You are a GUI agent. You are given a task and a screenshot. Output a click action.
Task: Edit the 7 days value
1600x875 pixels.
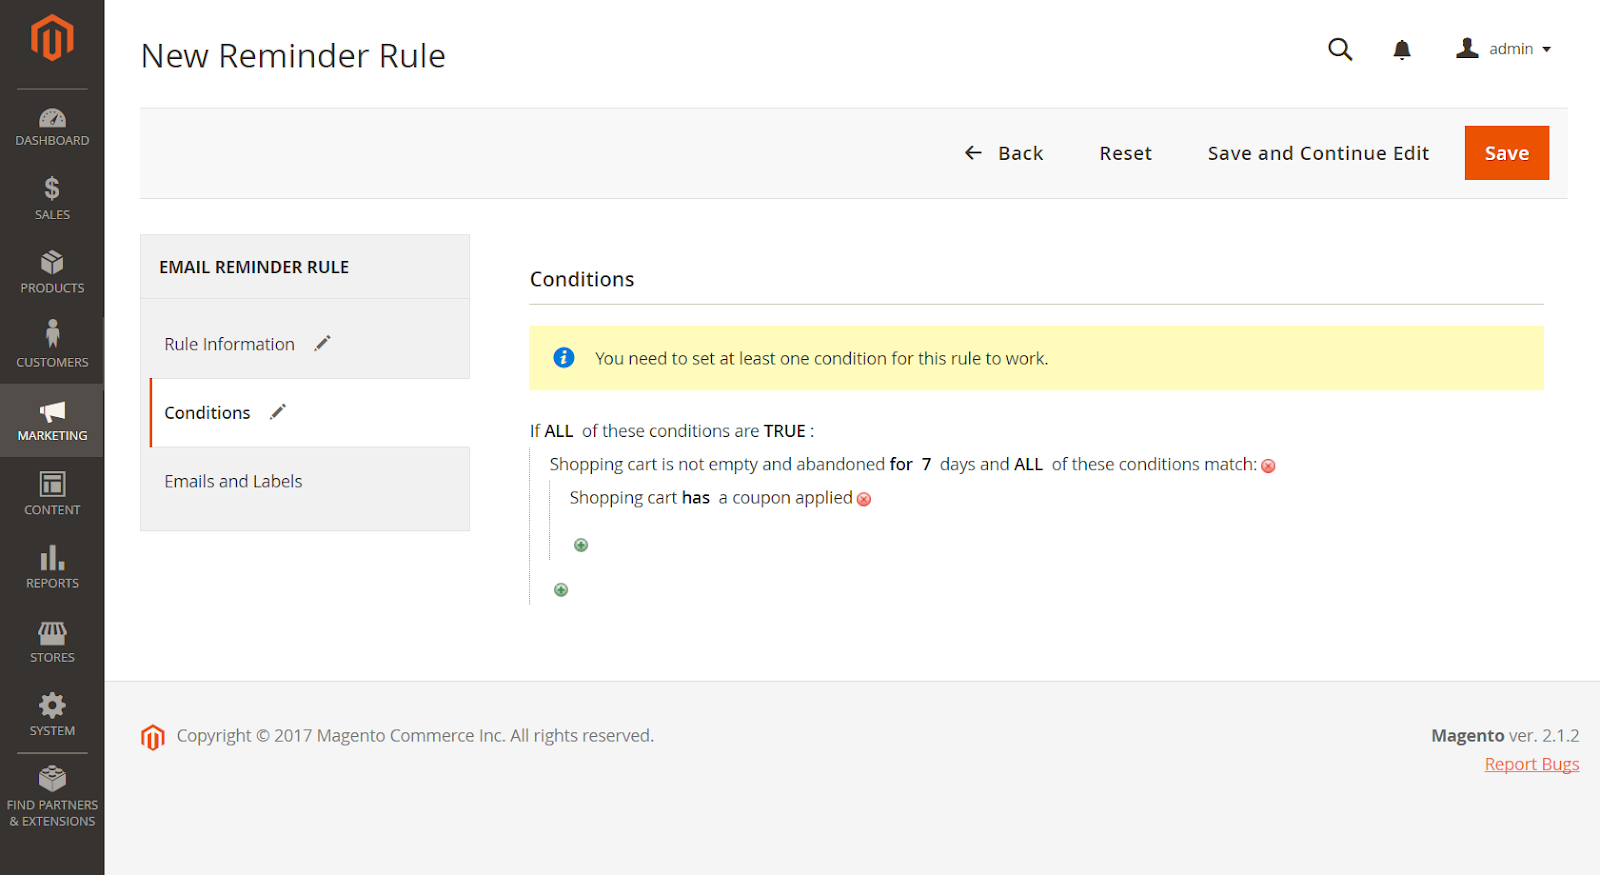pyautogui.click(x=926, y=464)
